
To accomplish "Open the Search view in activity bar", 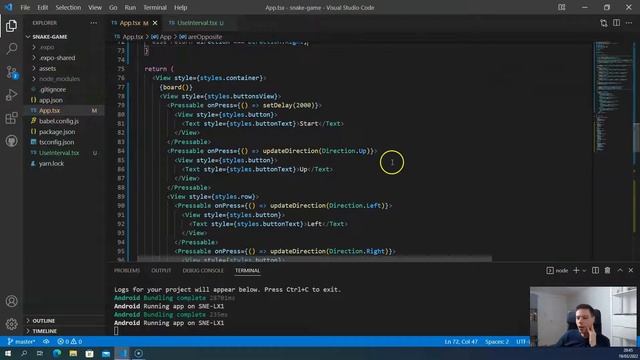I will (11, 49).
